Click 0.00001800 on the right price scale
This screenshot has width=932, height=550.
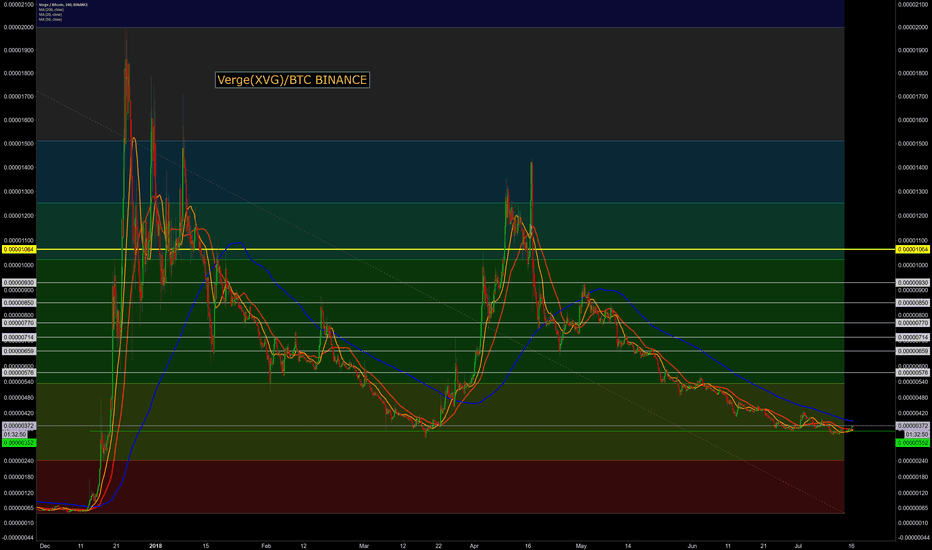[x=913, y=74]
